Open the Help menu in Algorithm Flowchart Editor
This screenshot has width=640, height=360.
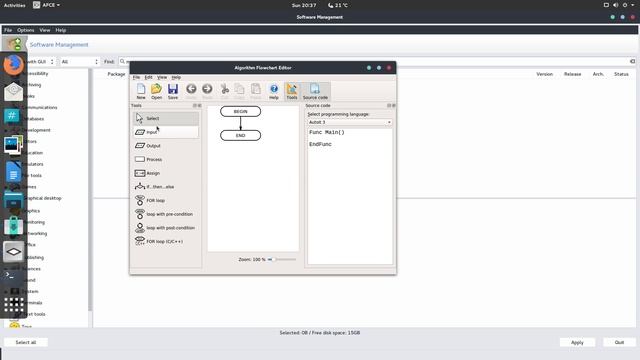176,77
